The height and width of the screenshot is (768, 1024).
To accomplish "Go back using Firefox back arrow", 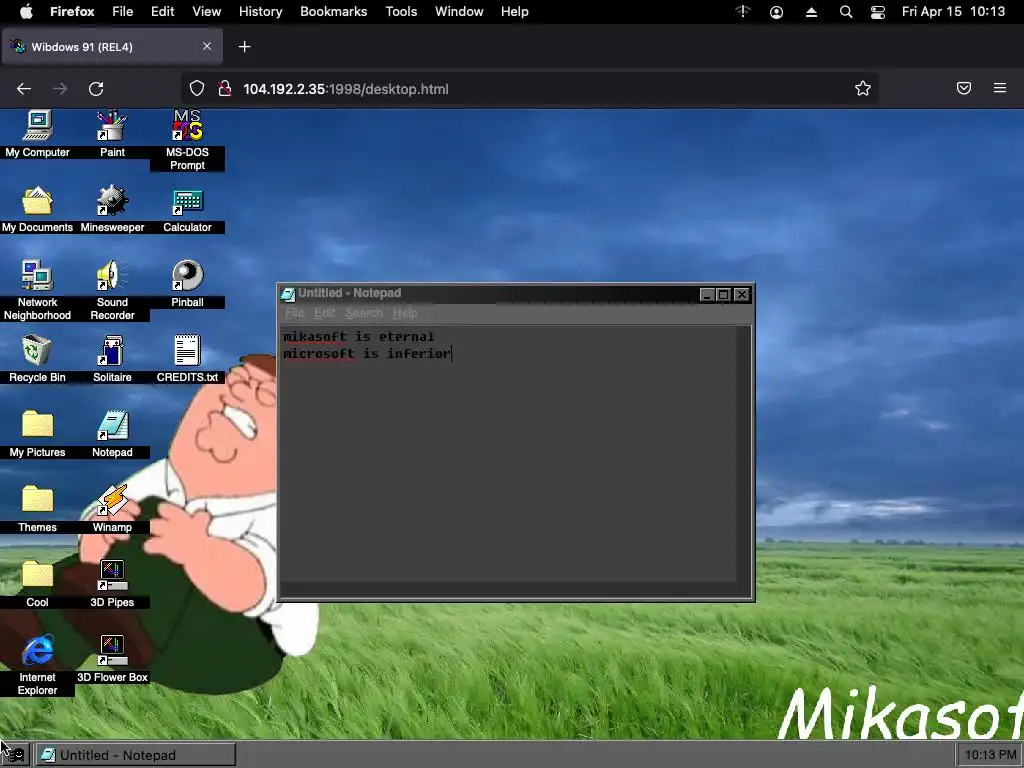I will coord(24,89).
